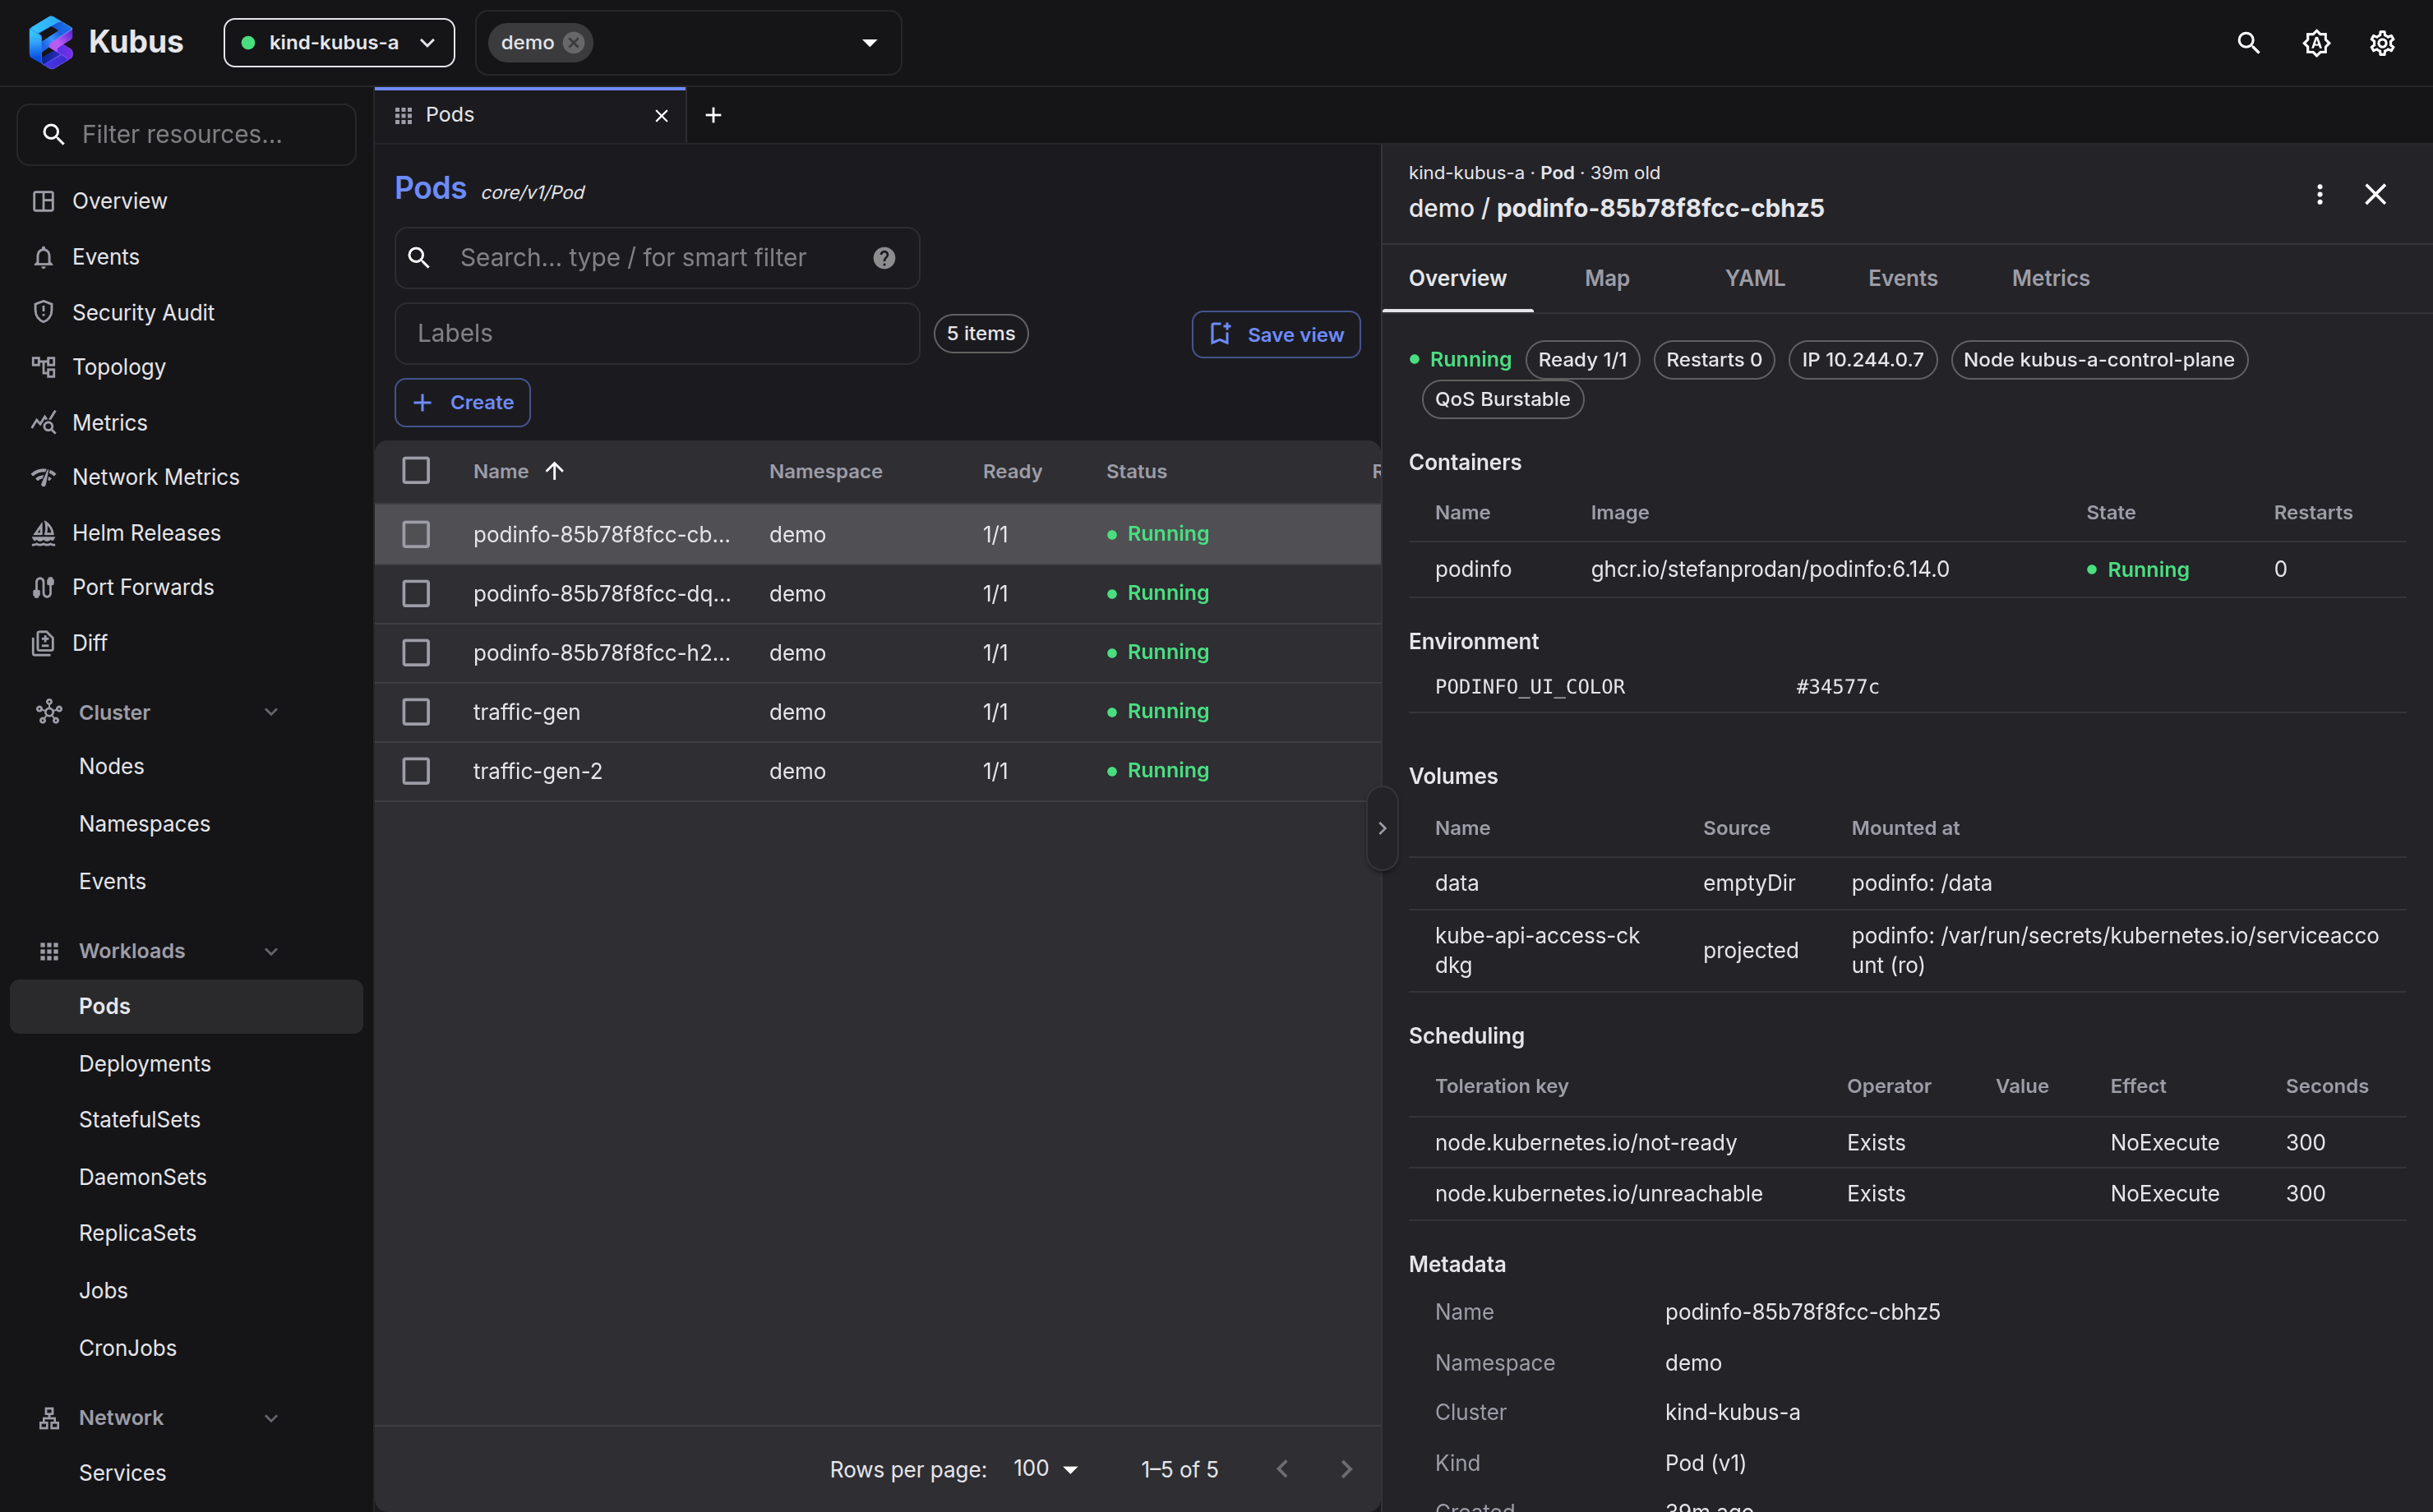The height and width of the screenshot is (1512, 2433).
Task: Open Services in sidebar
Action: pyautogui.click(x=186, y=1473)
